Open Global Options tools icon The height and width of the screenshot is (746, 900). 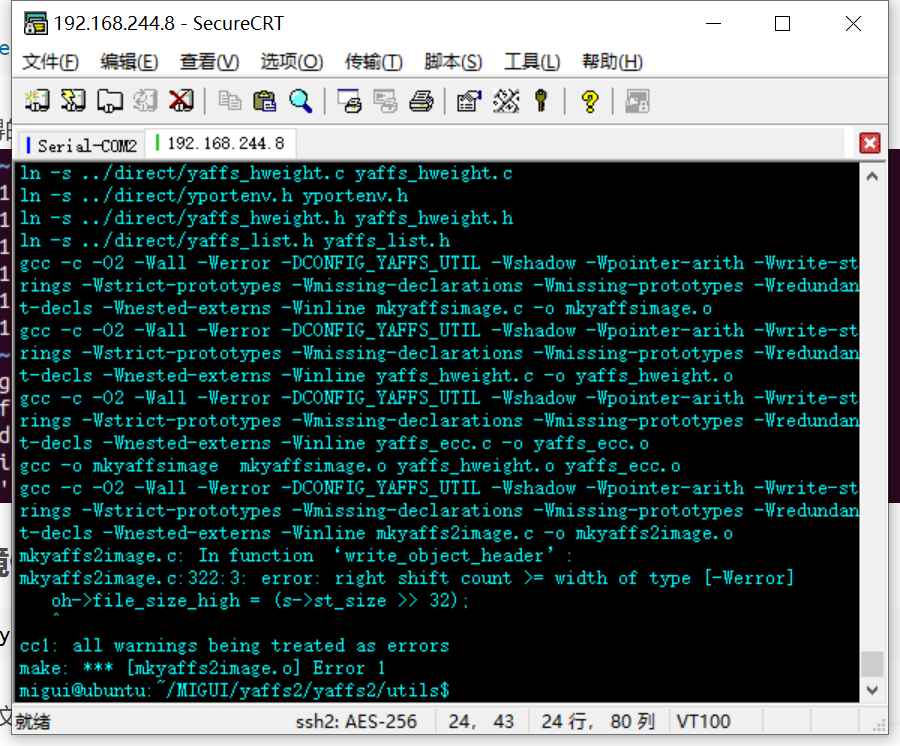click(506, 101)
